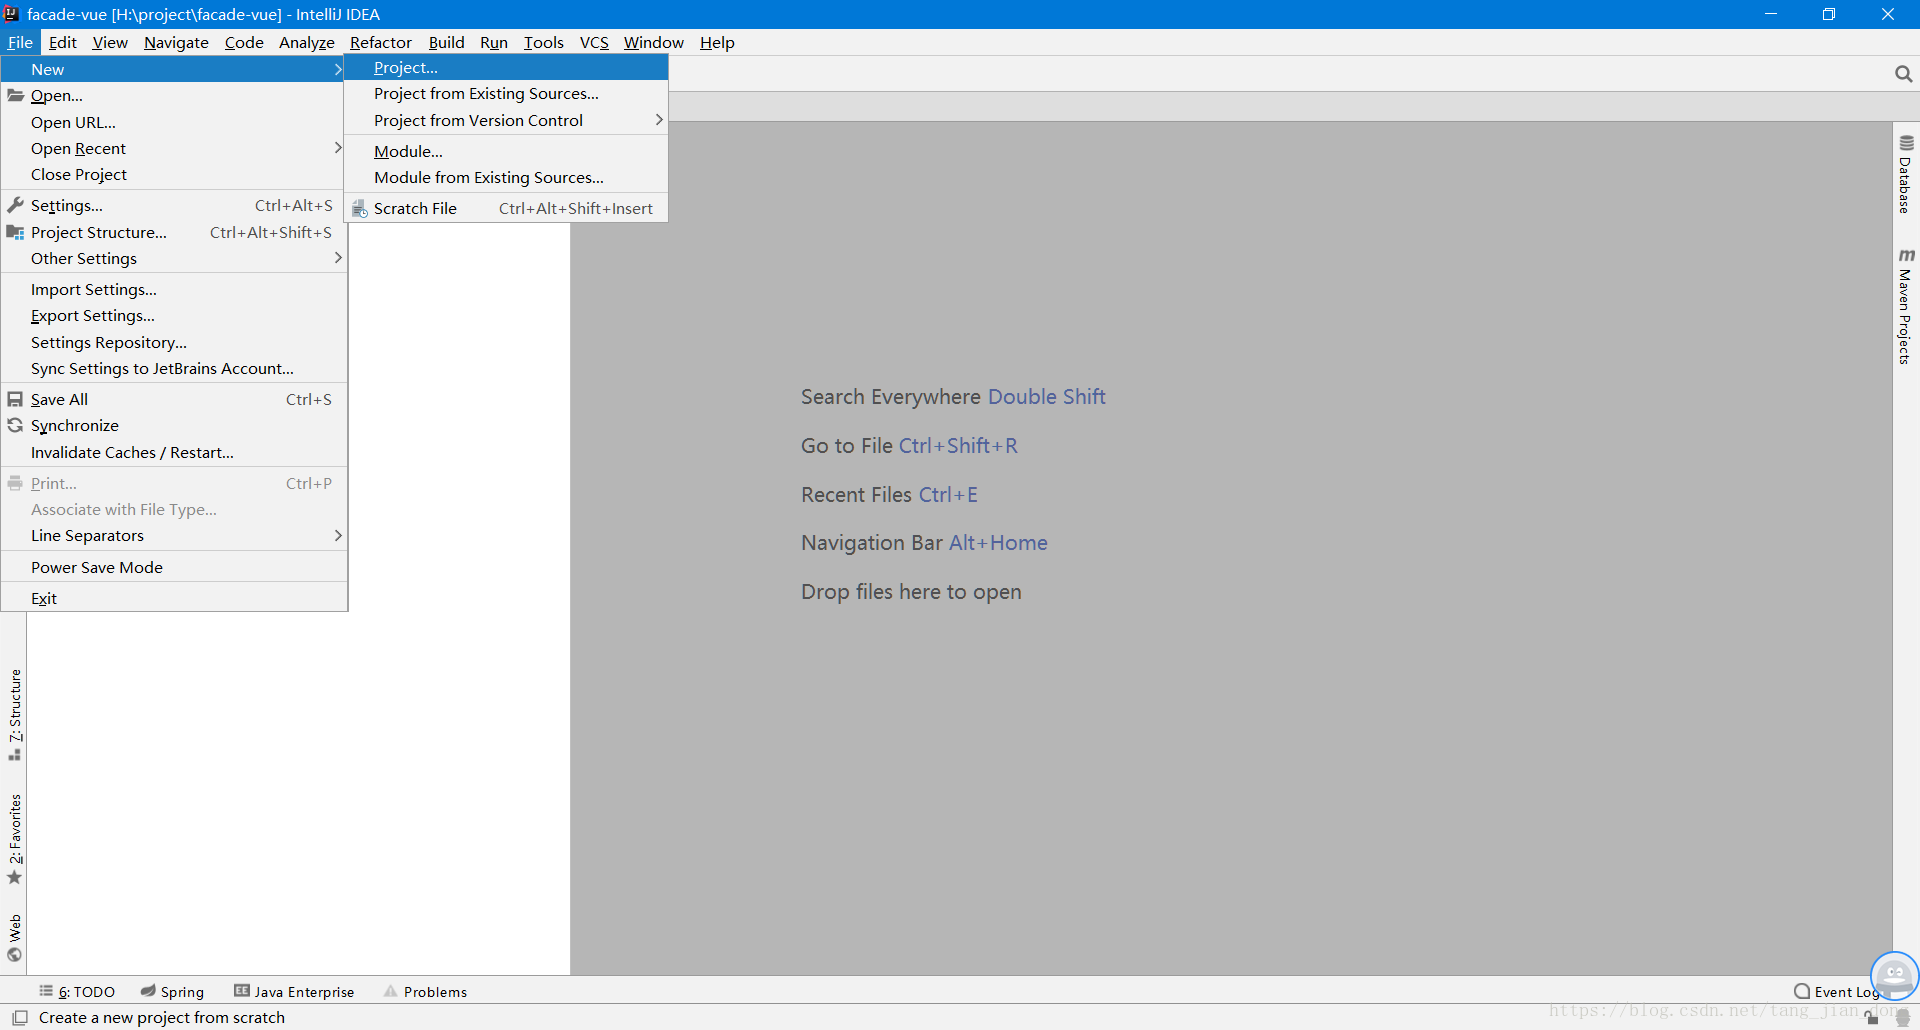The image size is (1920, 1030).
Task: Open the View menu
Action: pyautogui.click(x=110, y=42)
